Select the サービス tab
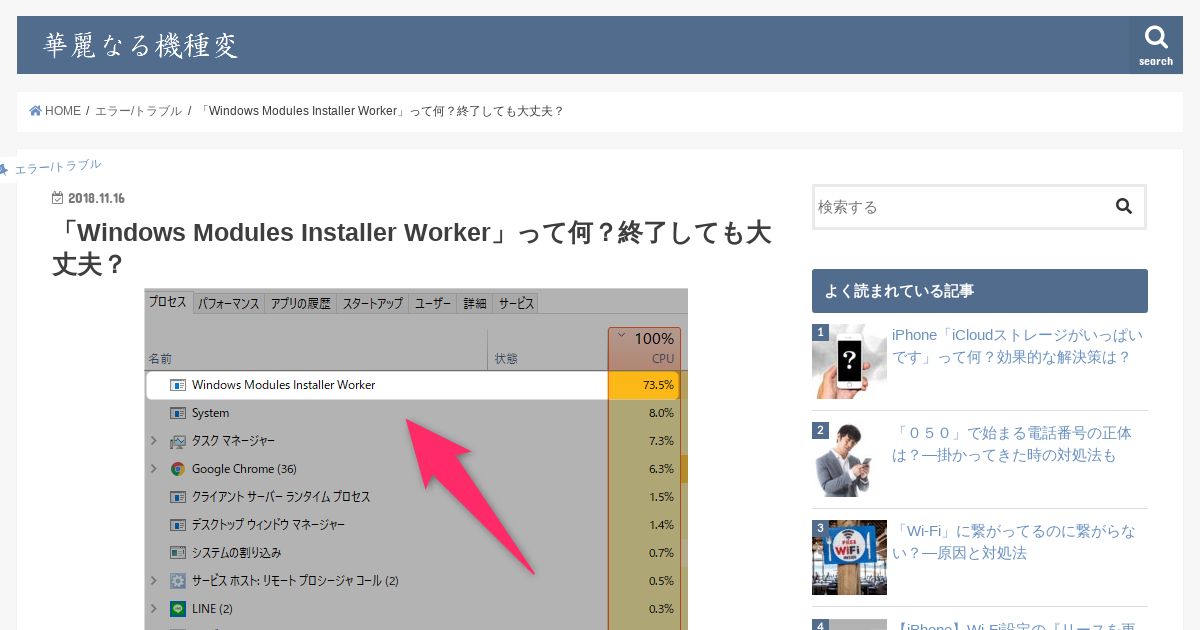Image resolution: width=1200 pixels, height=630 pixels. 516,303
